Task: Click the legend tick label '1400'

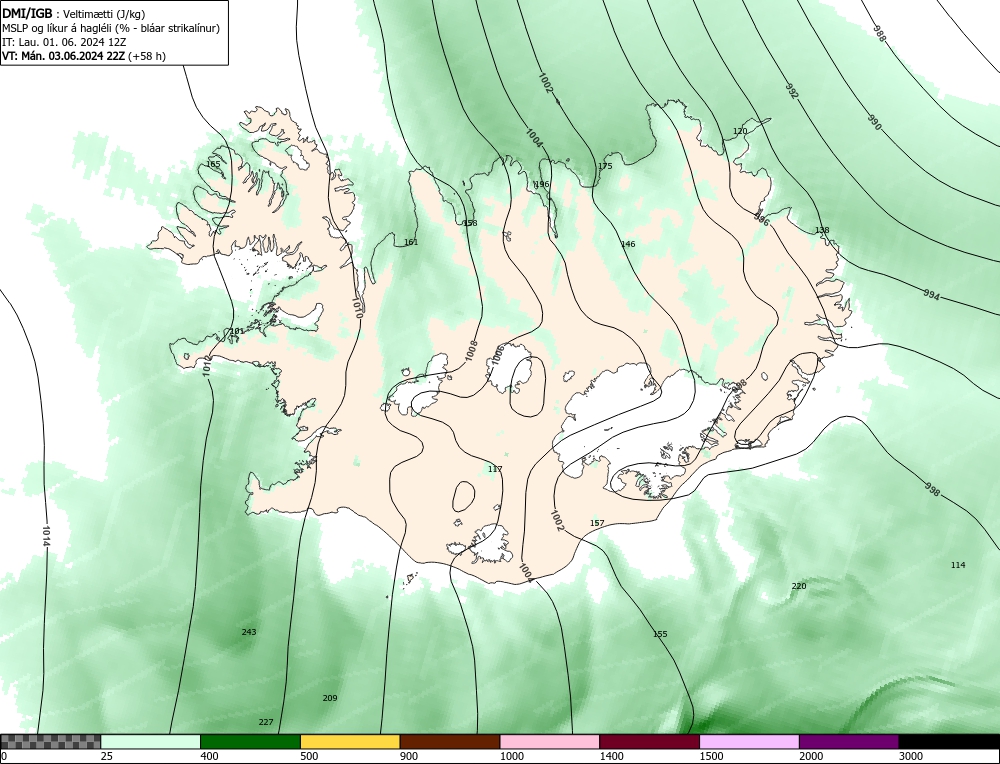Action: (x=612, y=756)
